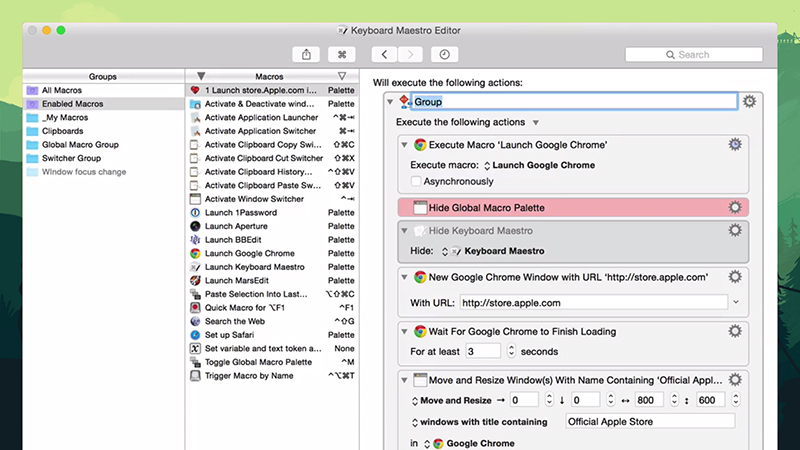Image resolution: width=800 pixels, height=450 pixels.
Task: Click the Share toolbar button
Action: (306, 55)
